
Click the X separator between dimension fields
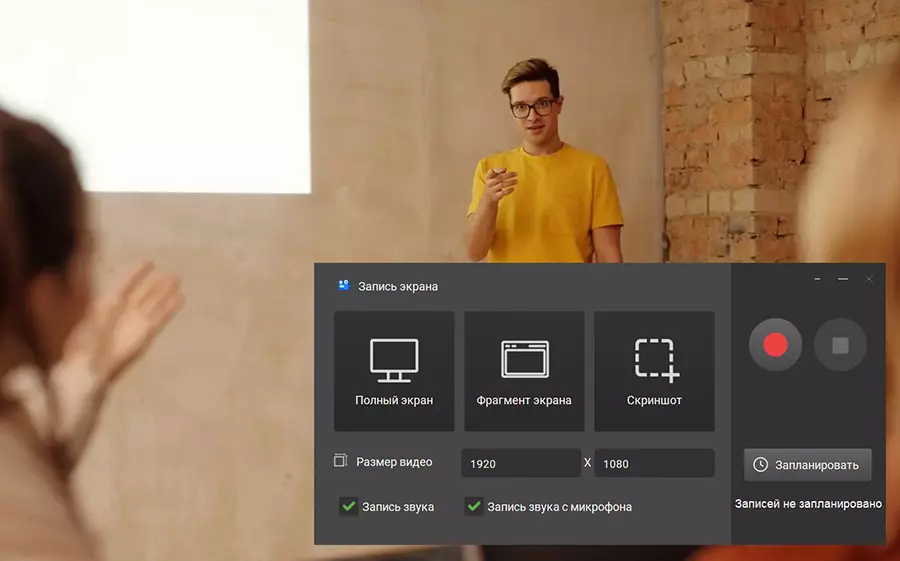(x=588, y=463)
